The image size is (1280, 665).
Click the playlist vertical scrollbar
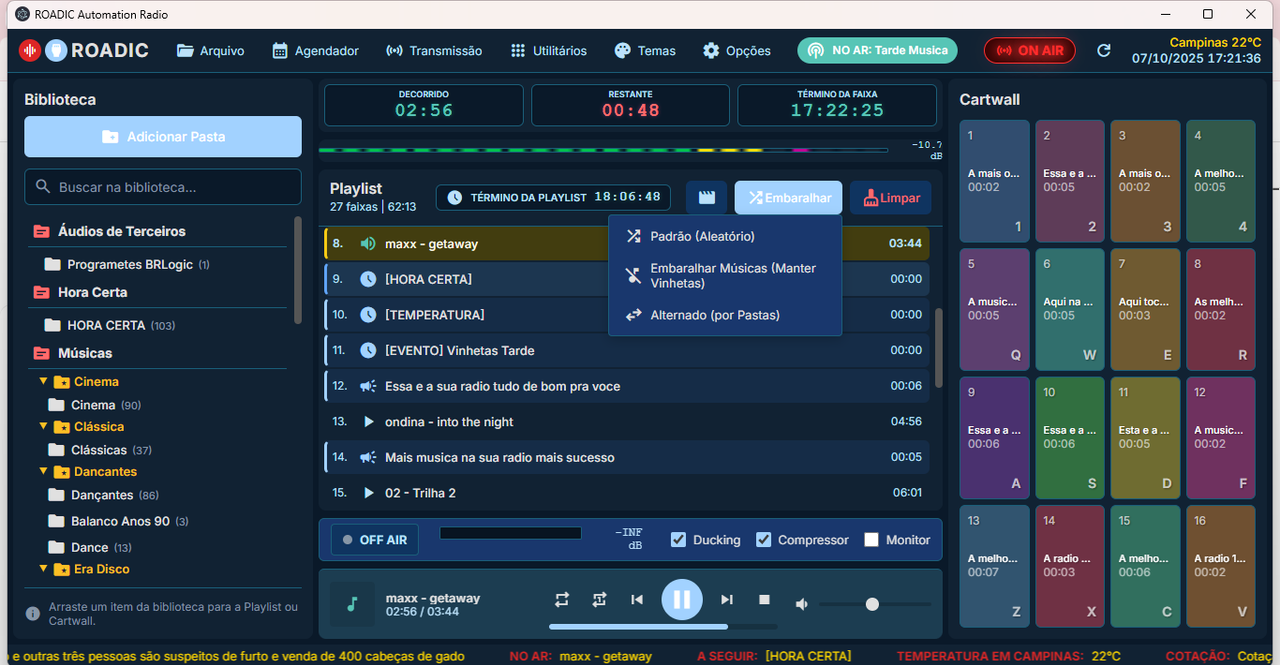tap(938, 348)
